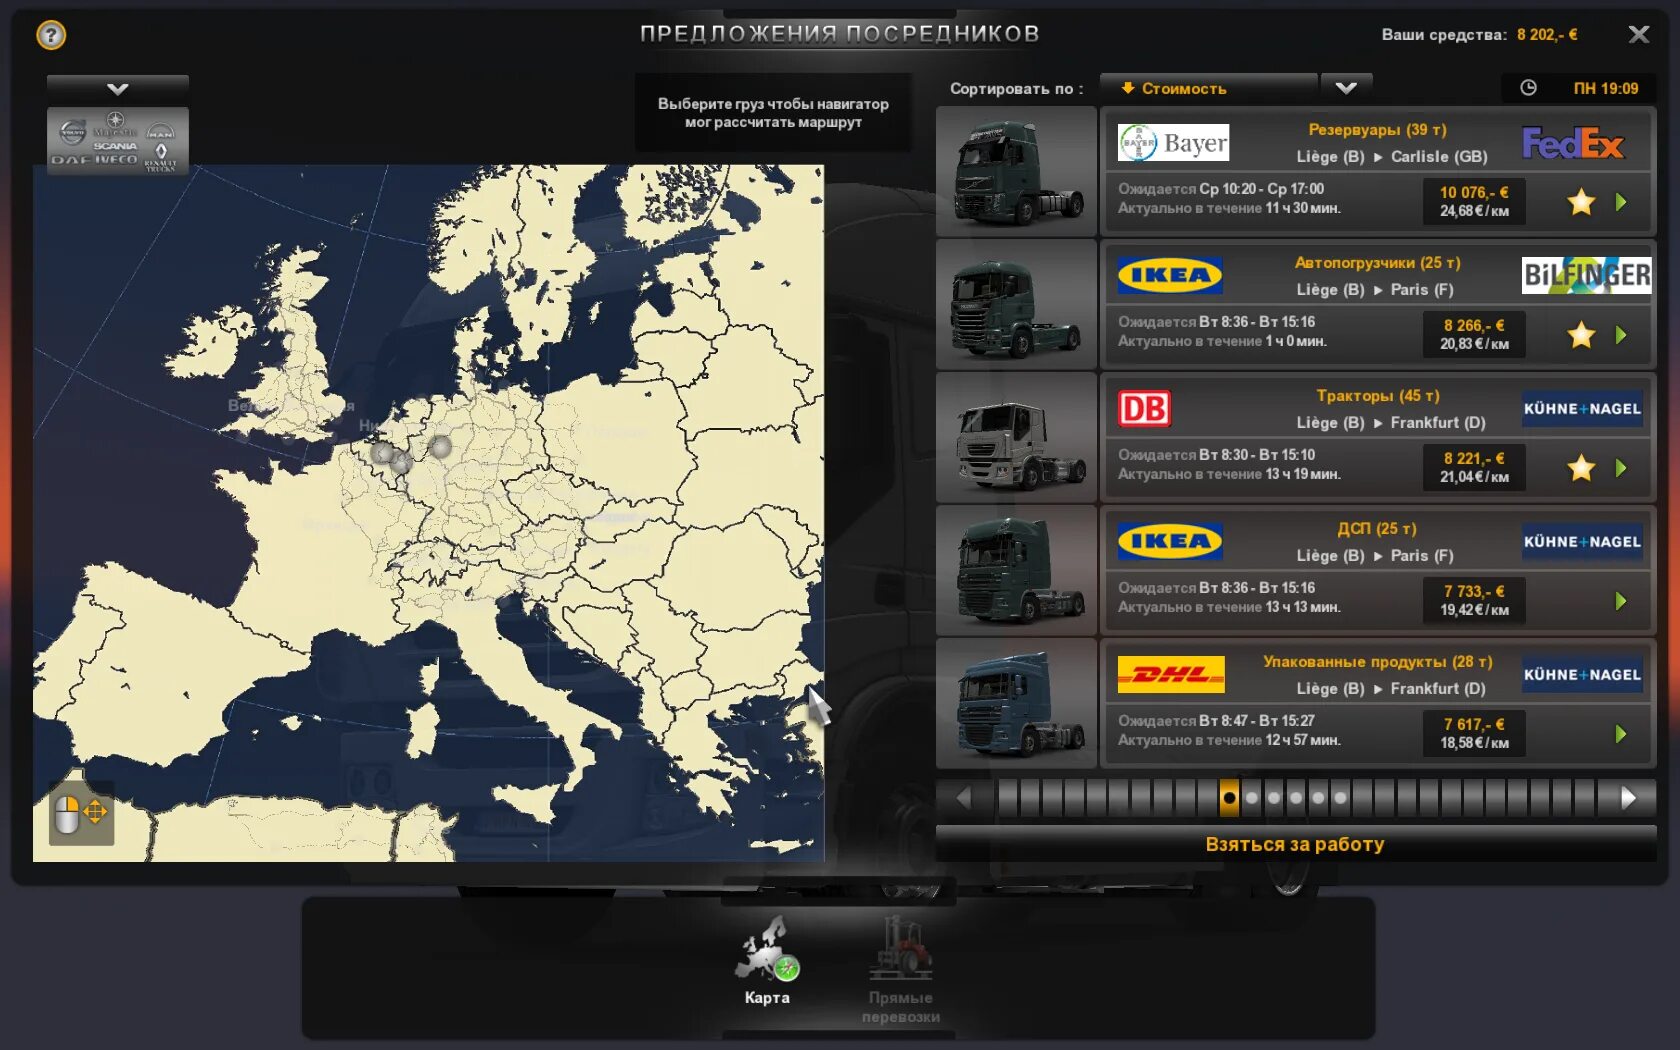Click the funds amount 8 202 €
The width and height of the screenshot is (1680, 1050).
1547,35
